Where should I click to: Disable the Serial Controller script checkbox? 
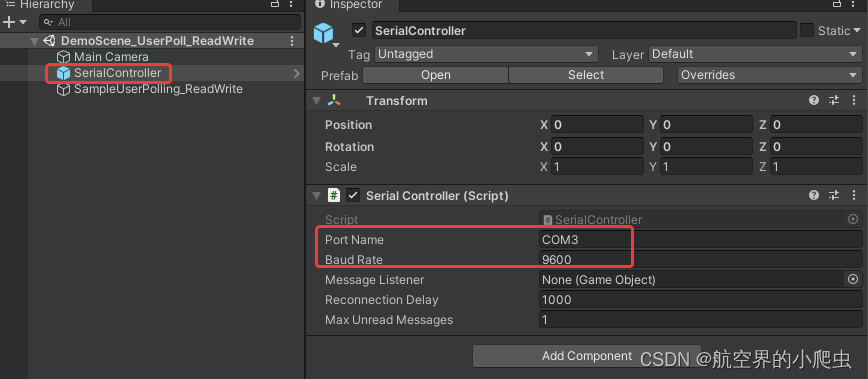click(x=353, y=195)
